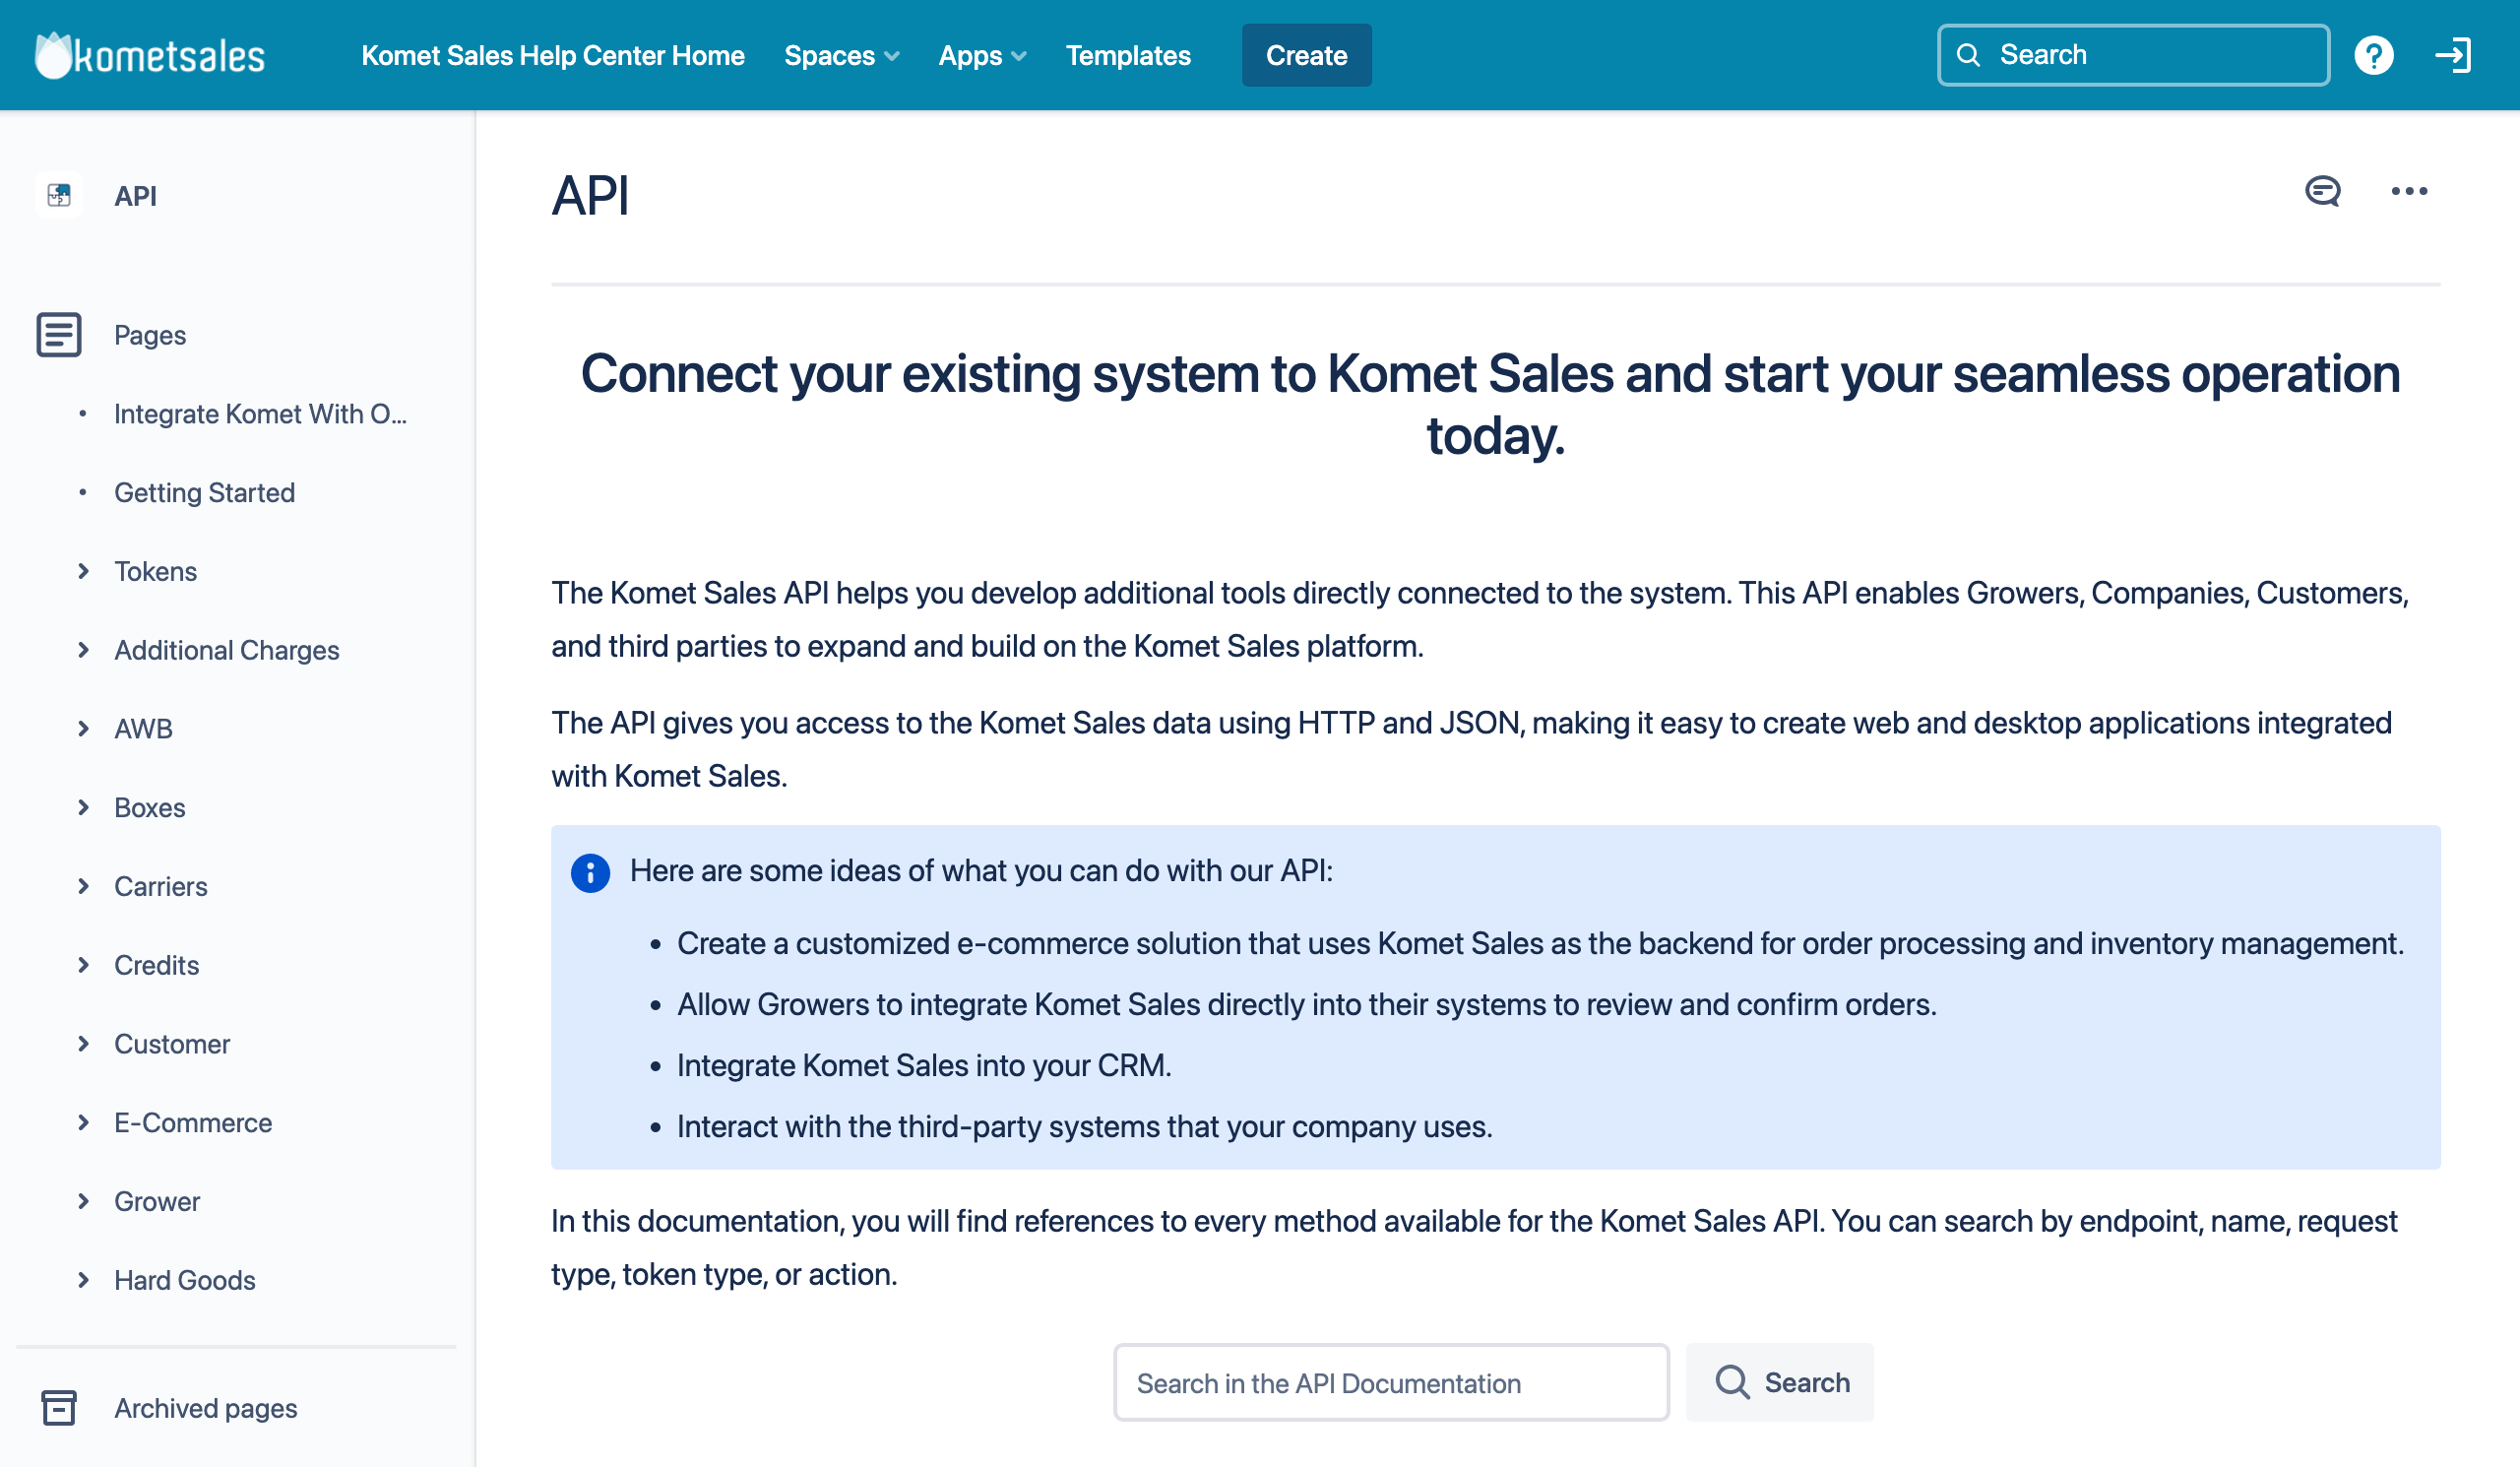Image resolution: width=2520 pixels, height=1467 pixels.
Task: Expand the Tokens tree node
Action: coord(84,571)
